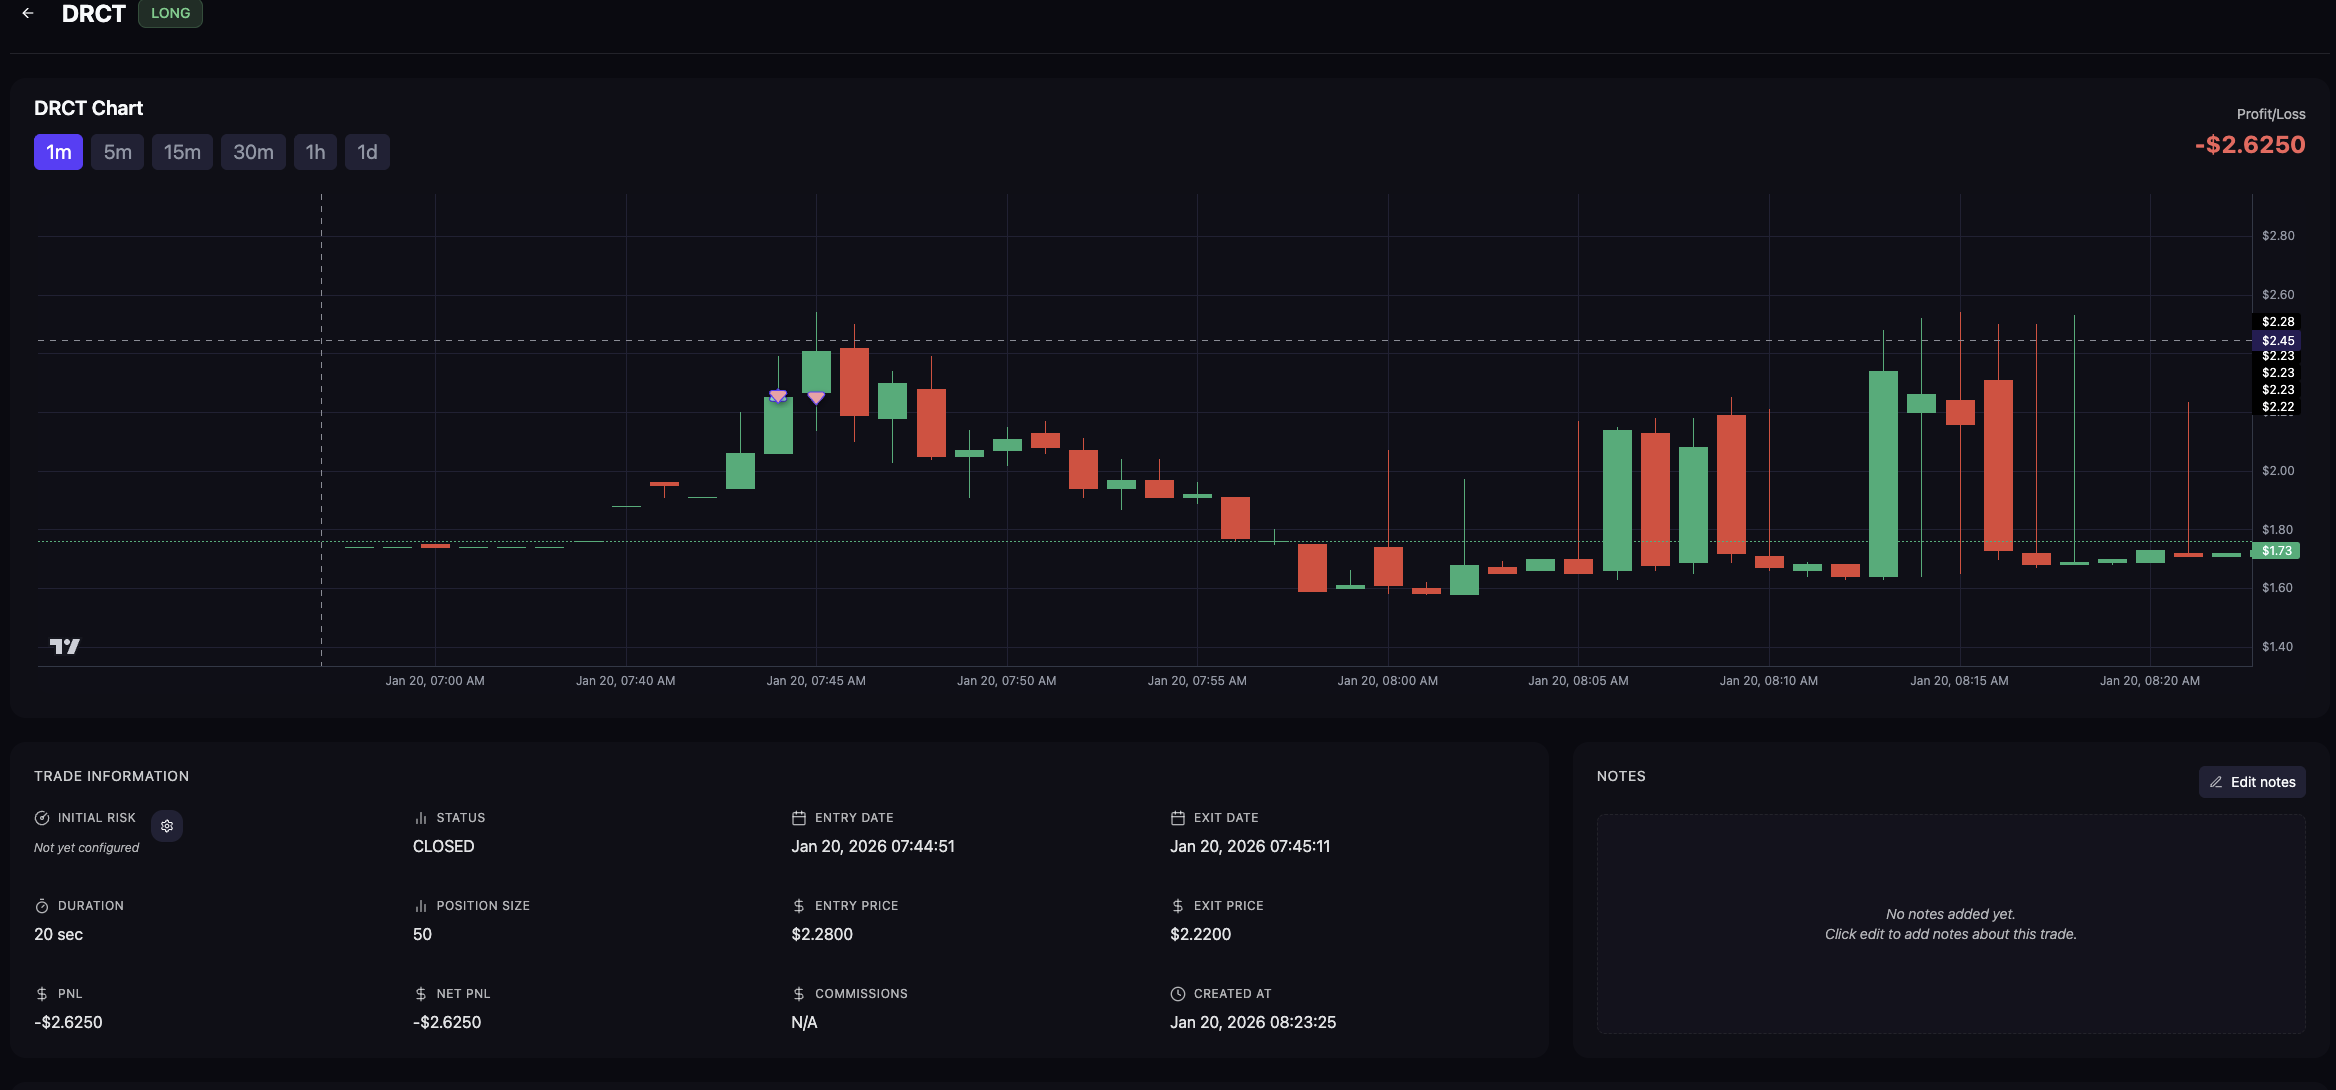Screen dimensions: 2336x1090
Task: Click the stopwatch icon beside Duration
Action: click(x=42, y=906)
